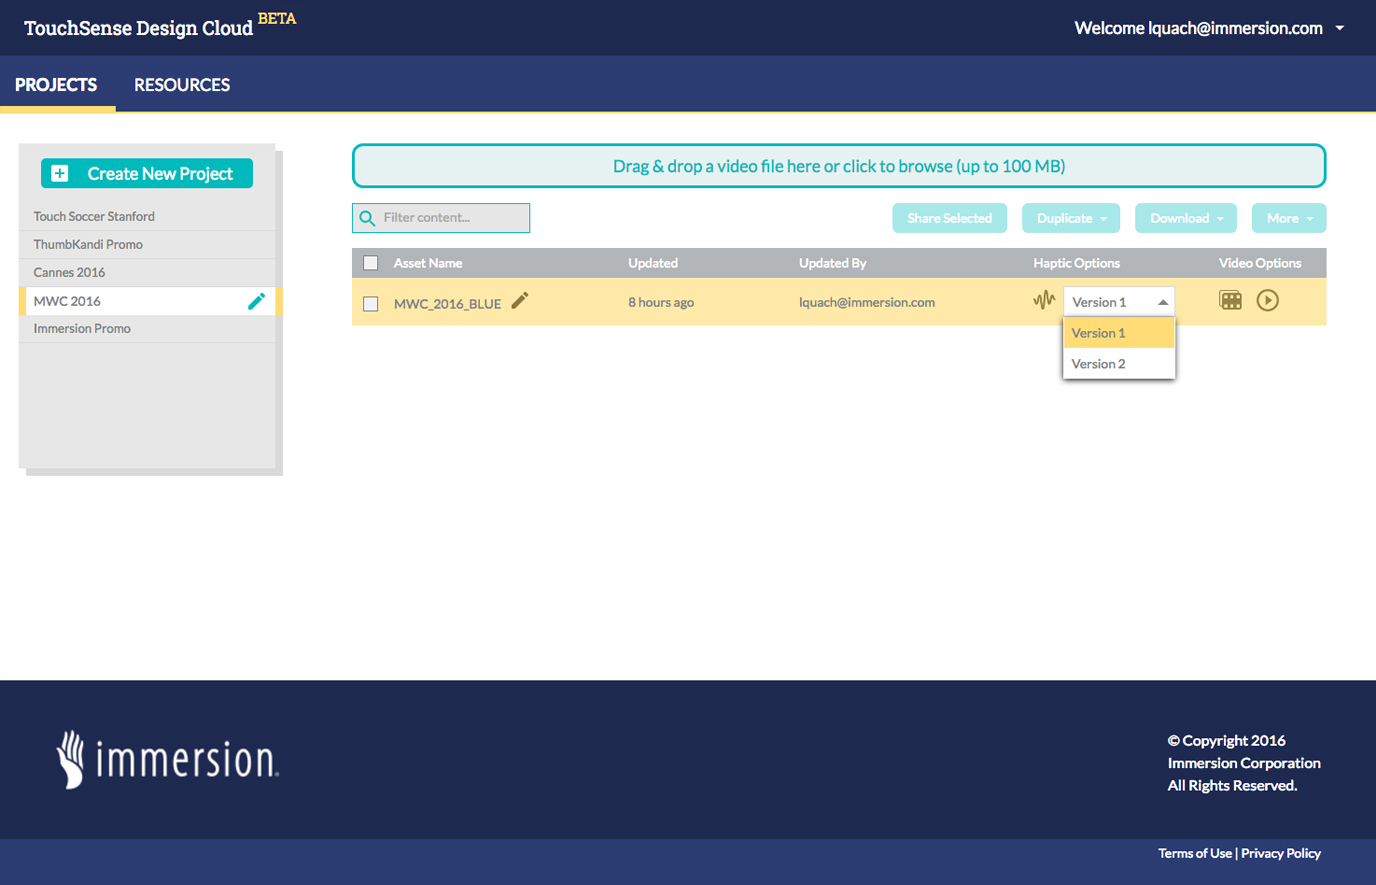Click into the Filter content field
The width and height of the screenshot is (1376, 885).
(452, 218)
